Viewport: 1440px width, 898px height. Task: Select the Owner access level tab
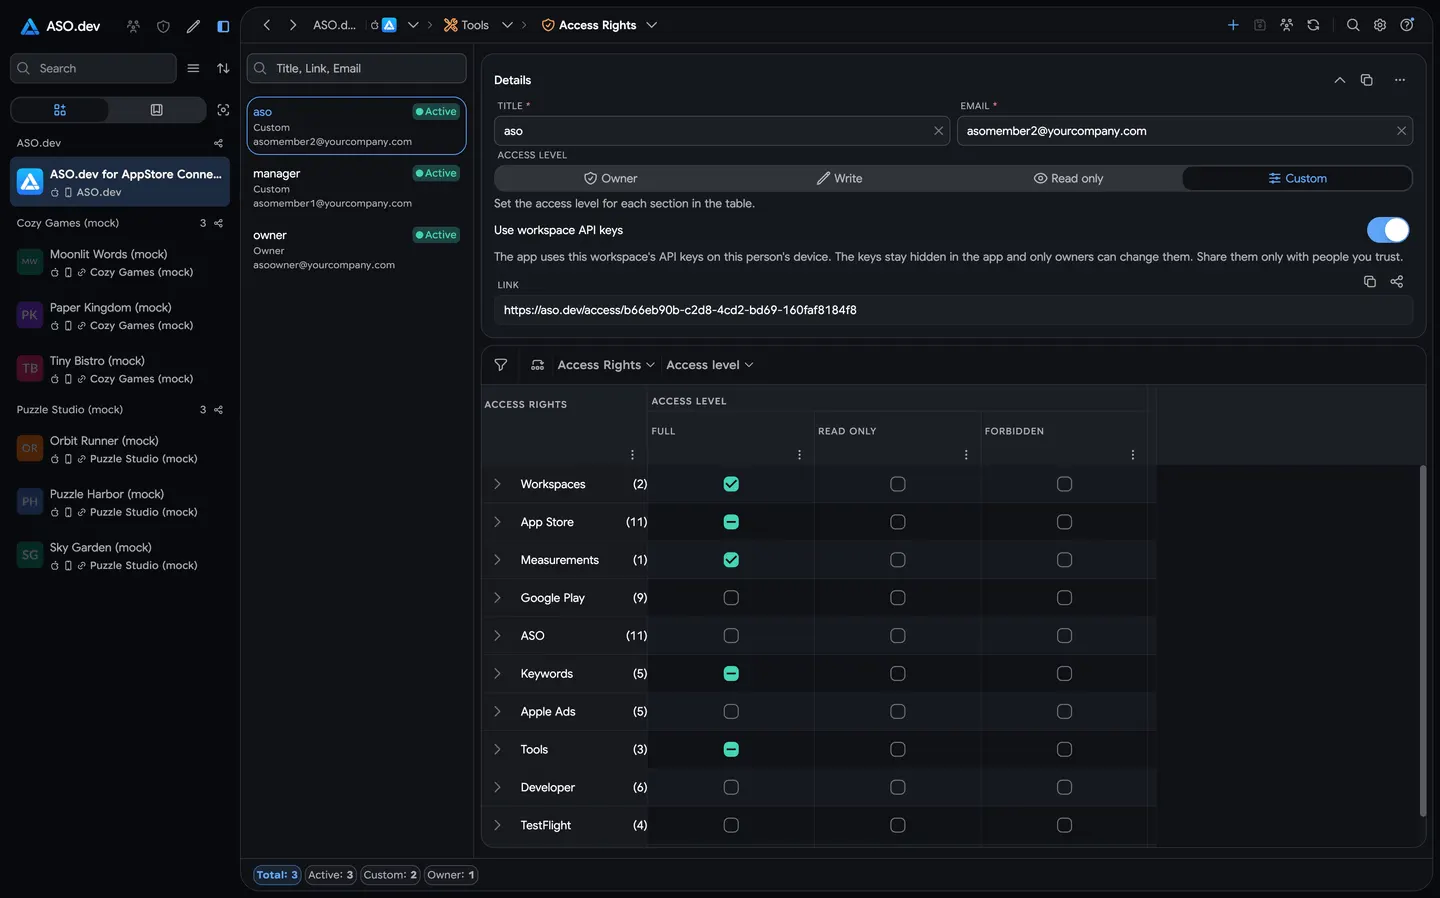pyautogui.click(x=610, y=178)
